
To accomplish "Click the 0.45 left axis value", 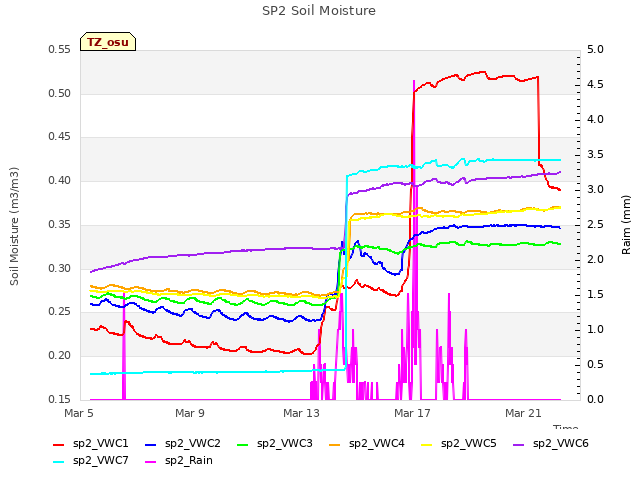I will coord(60,137).
